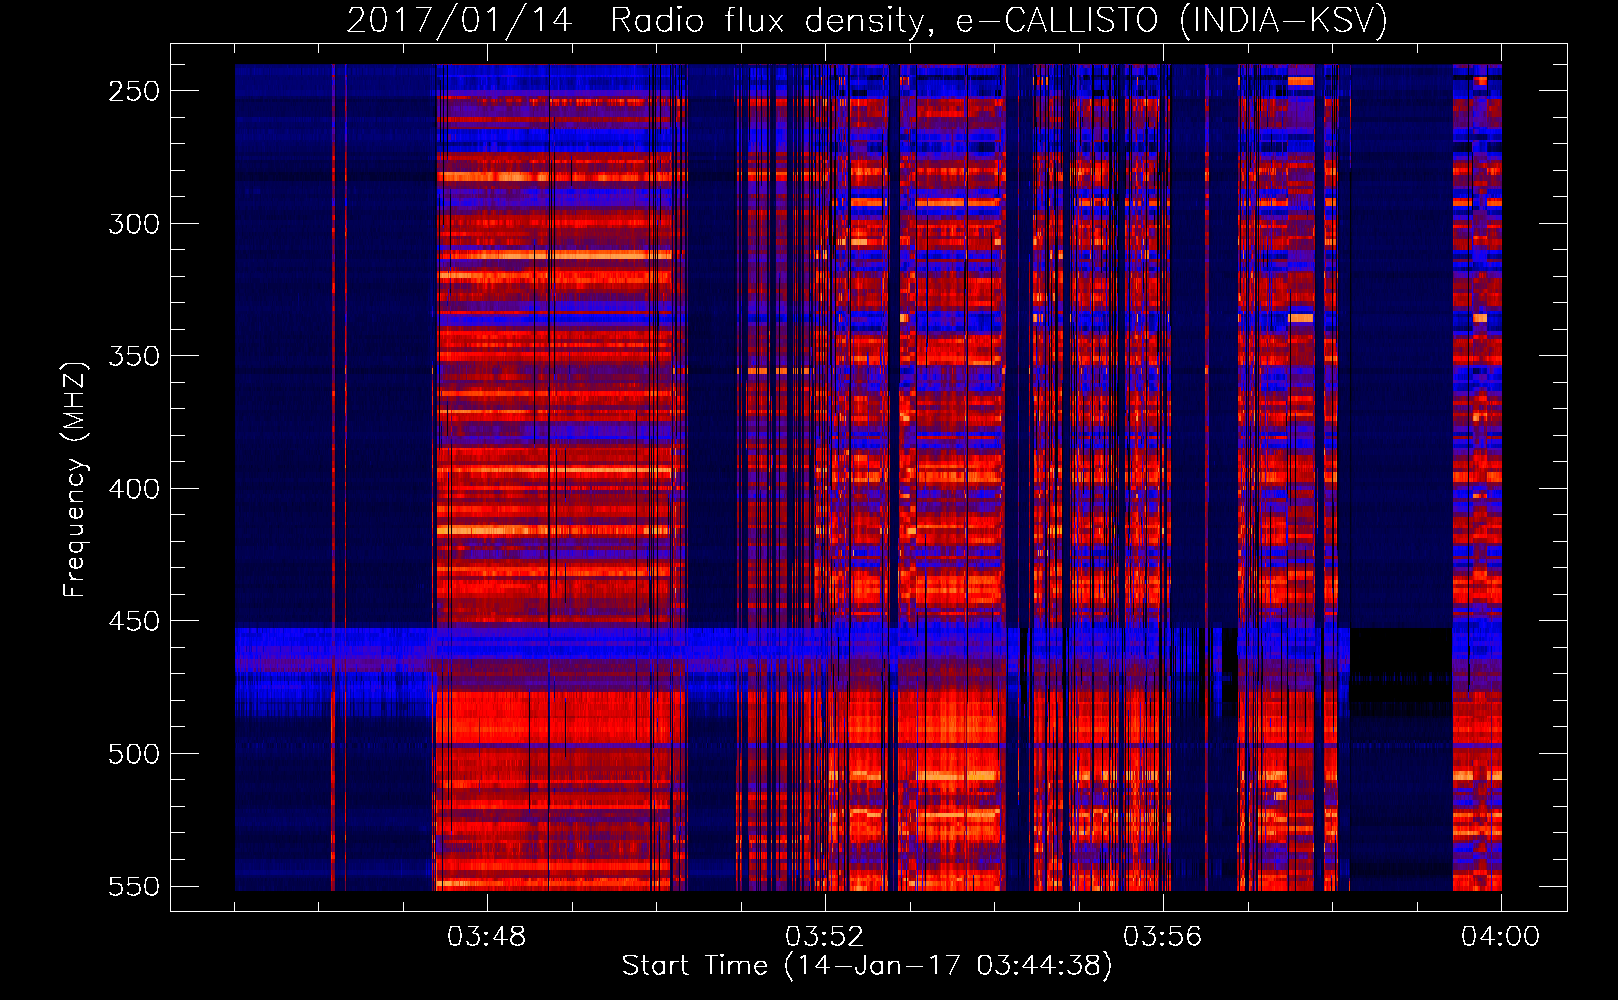
Task: Click the 250 frequency tick label
Action: (x=134, y=91)
